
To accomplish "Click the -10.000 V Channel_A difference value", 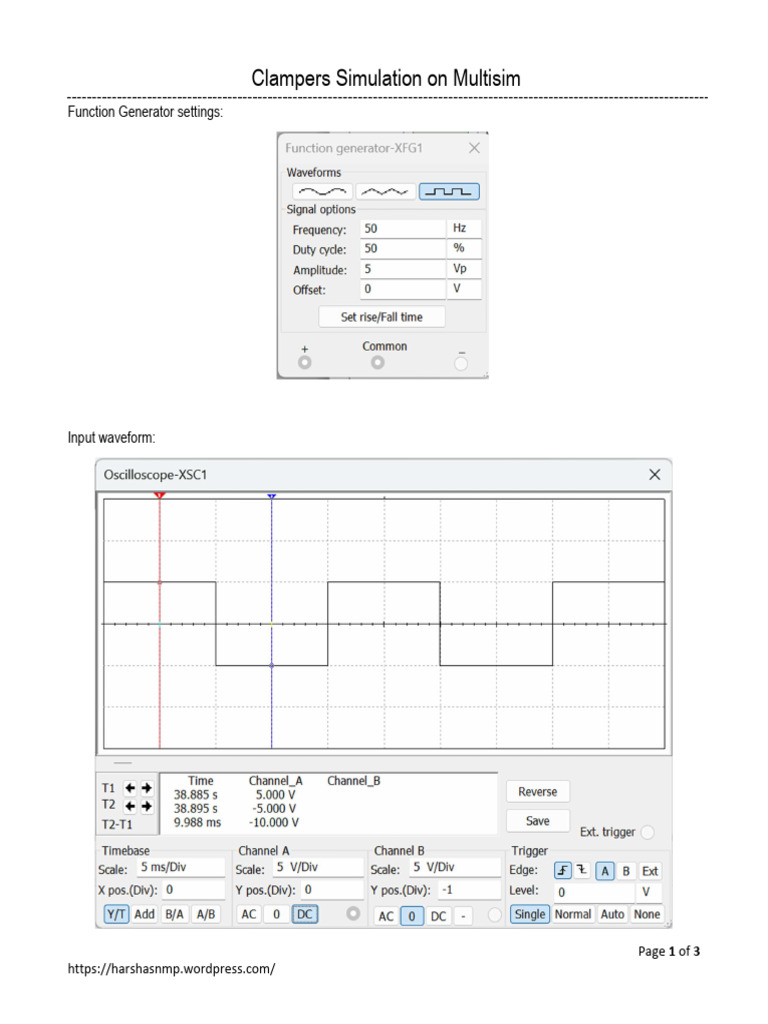I will point(274,823).
